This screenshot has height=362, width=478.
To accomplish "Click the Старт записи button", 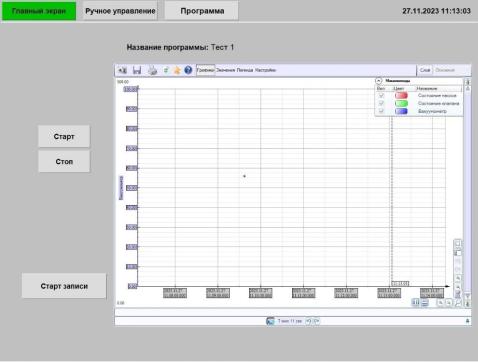I will click(64, 286).
